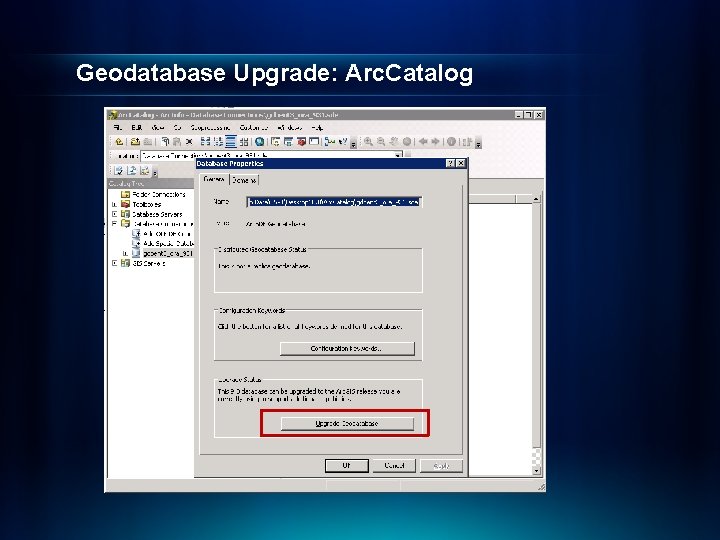Select the gdbent geodatabase connection
The image size is (720, 540).
coord(168,253)
